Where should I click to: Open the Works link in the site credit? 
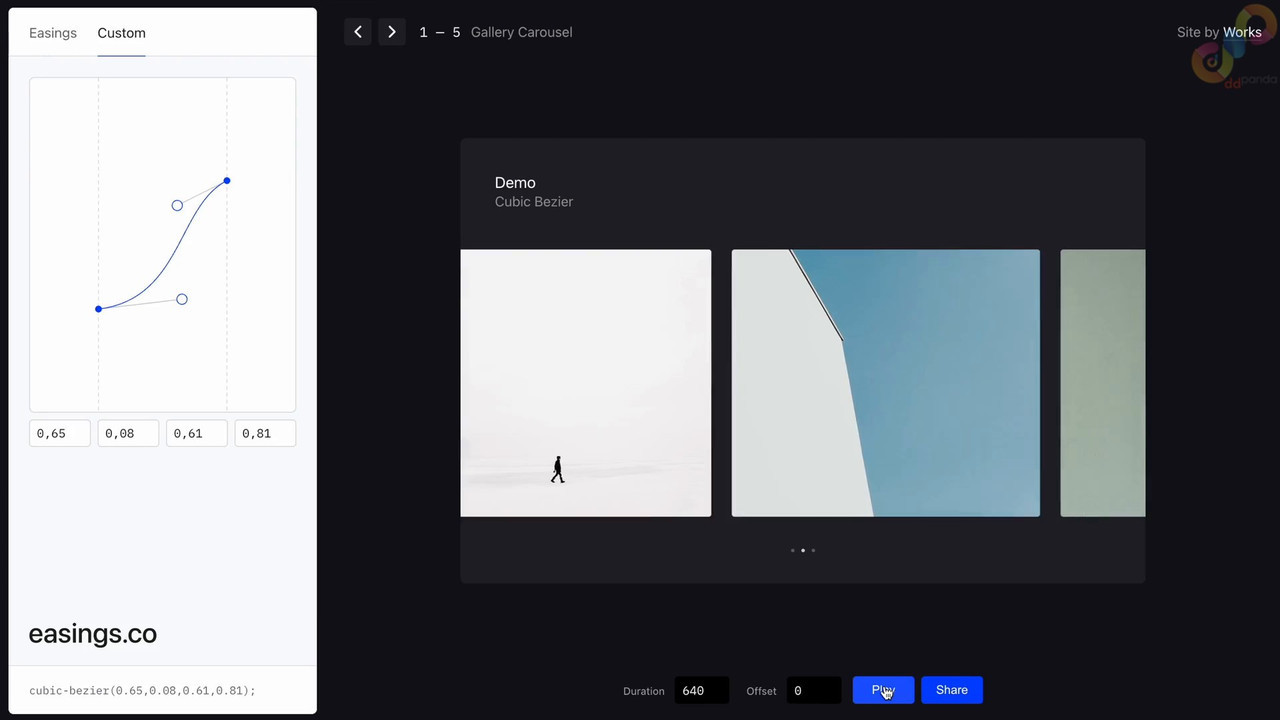click(x=1242, y=32)
